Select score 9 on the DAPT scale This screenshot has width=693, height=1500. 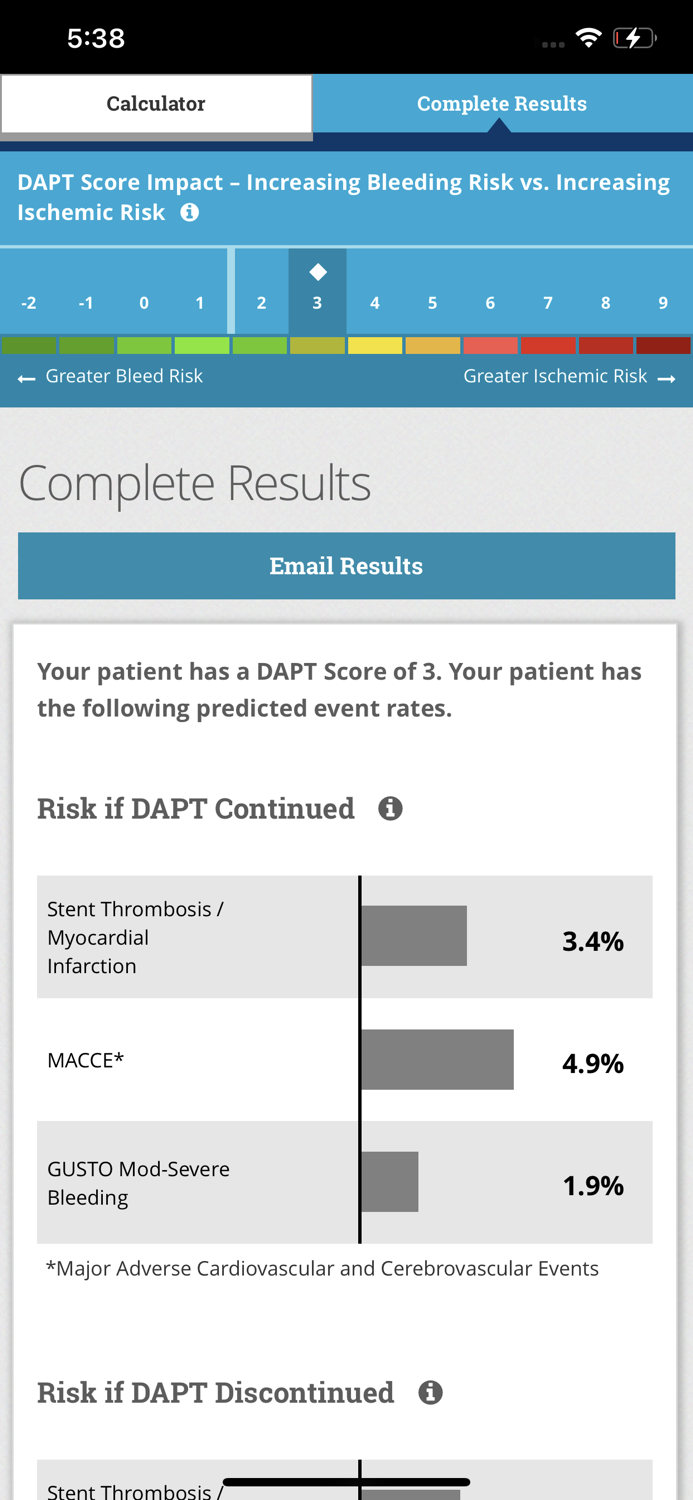(x=662, y=302)
